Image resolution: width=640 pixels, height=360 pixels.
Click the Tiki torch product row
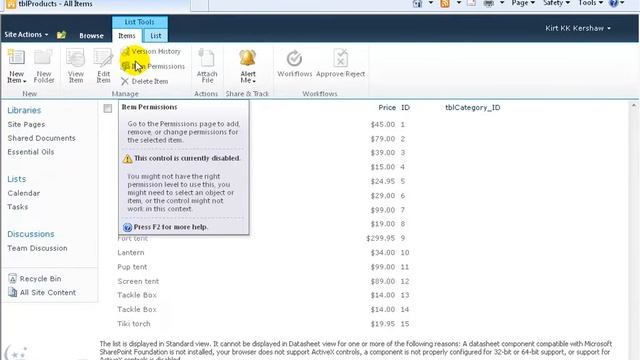point(133,324)
